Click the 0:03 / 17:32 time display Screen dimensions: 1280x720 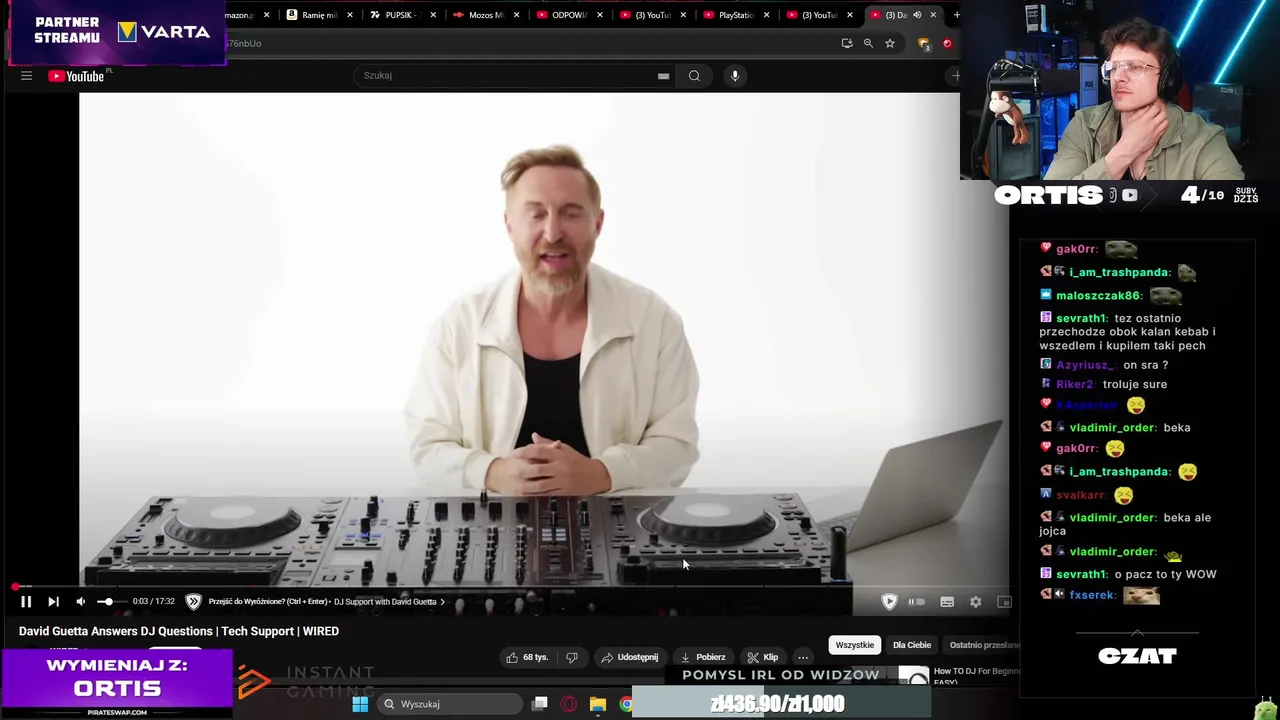click(x=154, y=602)
